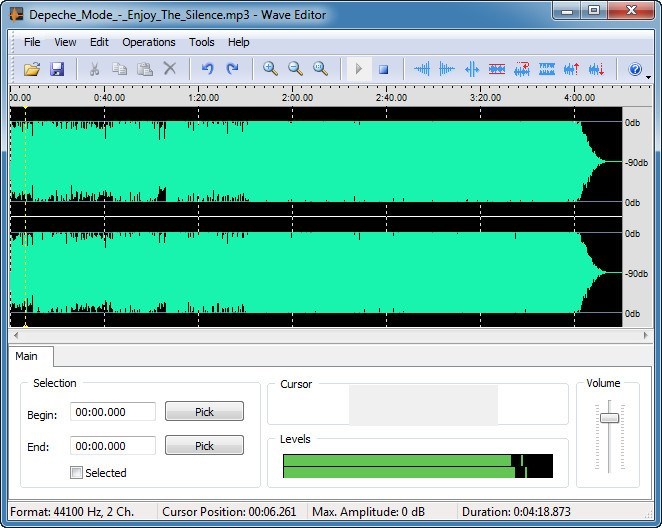This screenshot has width=662, height=528.
Task: Open Help with the question mark icon
Action: [635, 69]
